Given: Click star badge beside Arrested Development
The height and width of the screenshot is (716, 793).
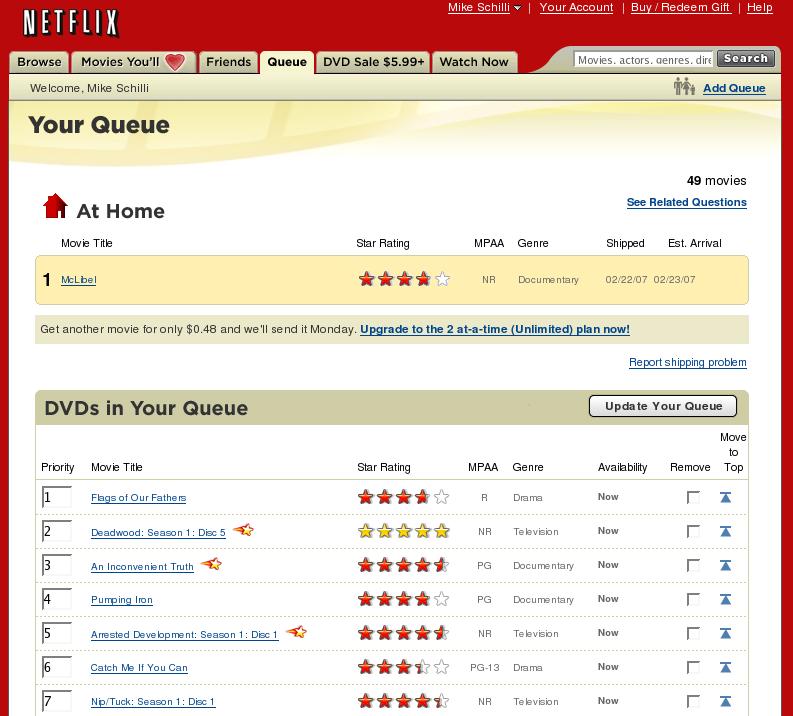Looking at the screenshot, I should 296,632.
